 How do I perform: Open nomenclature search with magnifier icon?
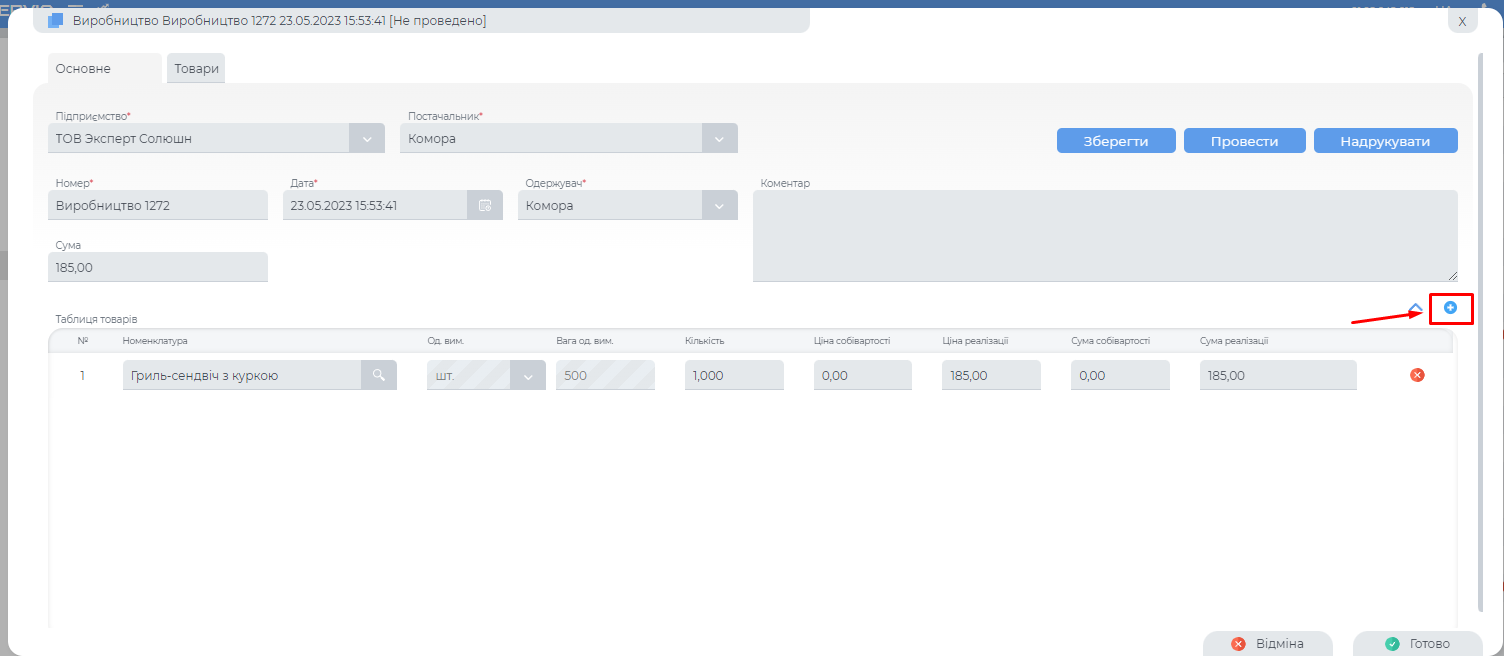point(379,375)
